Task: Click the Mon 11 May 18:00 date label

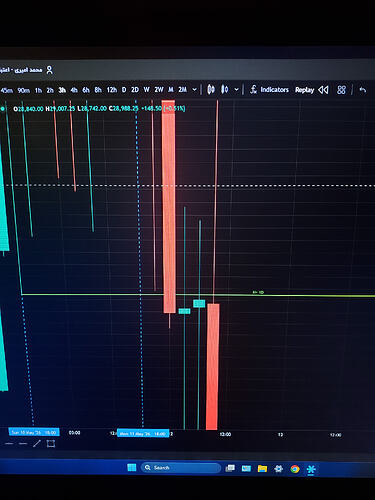Action: [x=143, y=434]
